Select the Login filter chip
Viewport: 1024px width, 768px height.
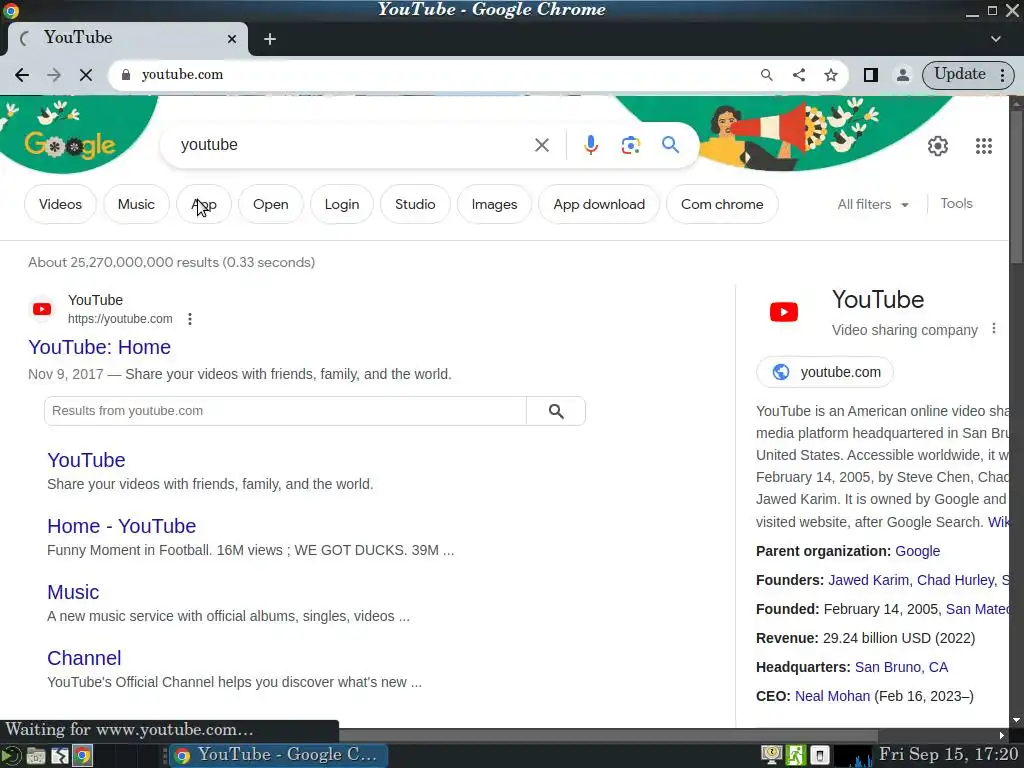(x=342, y=204)
